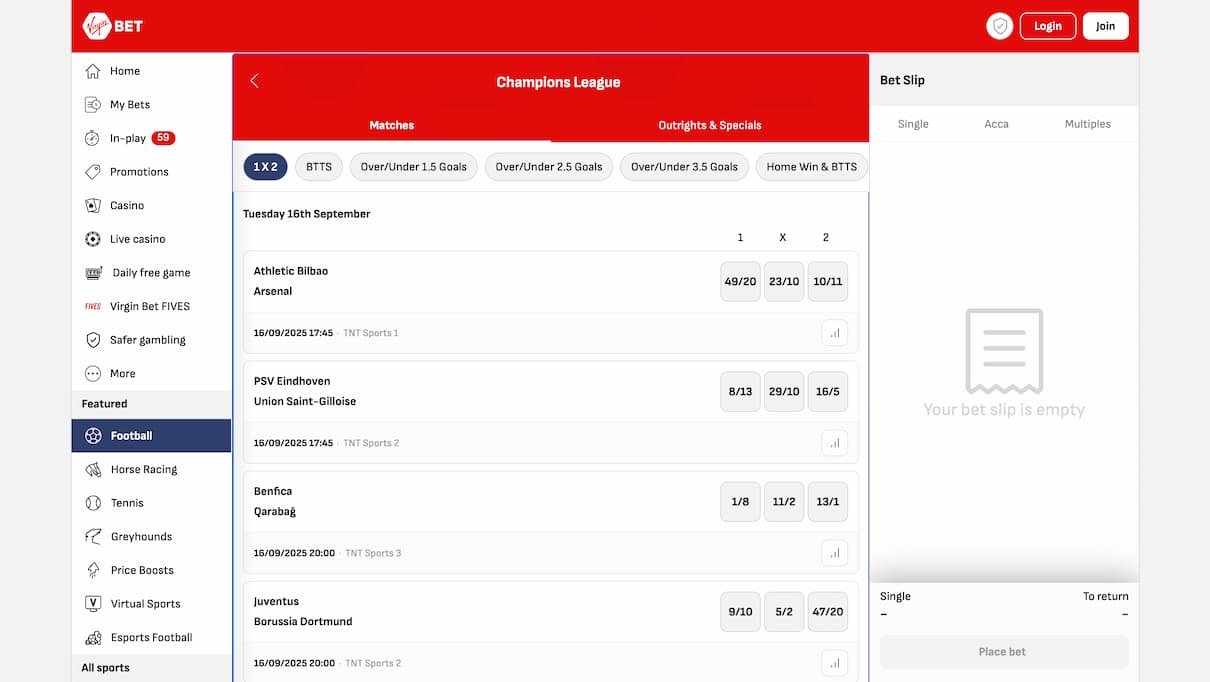Viewport: 1210px width, 682px height.
Task: Click the All sports section heading
Action: click(106, 668)
